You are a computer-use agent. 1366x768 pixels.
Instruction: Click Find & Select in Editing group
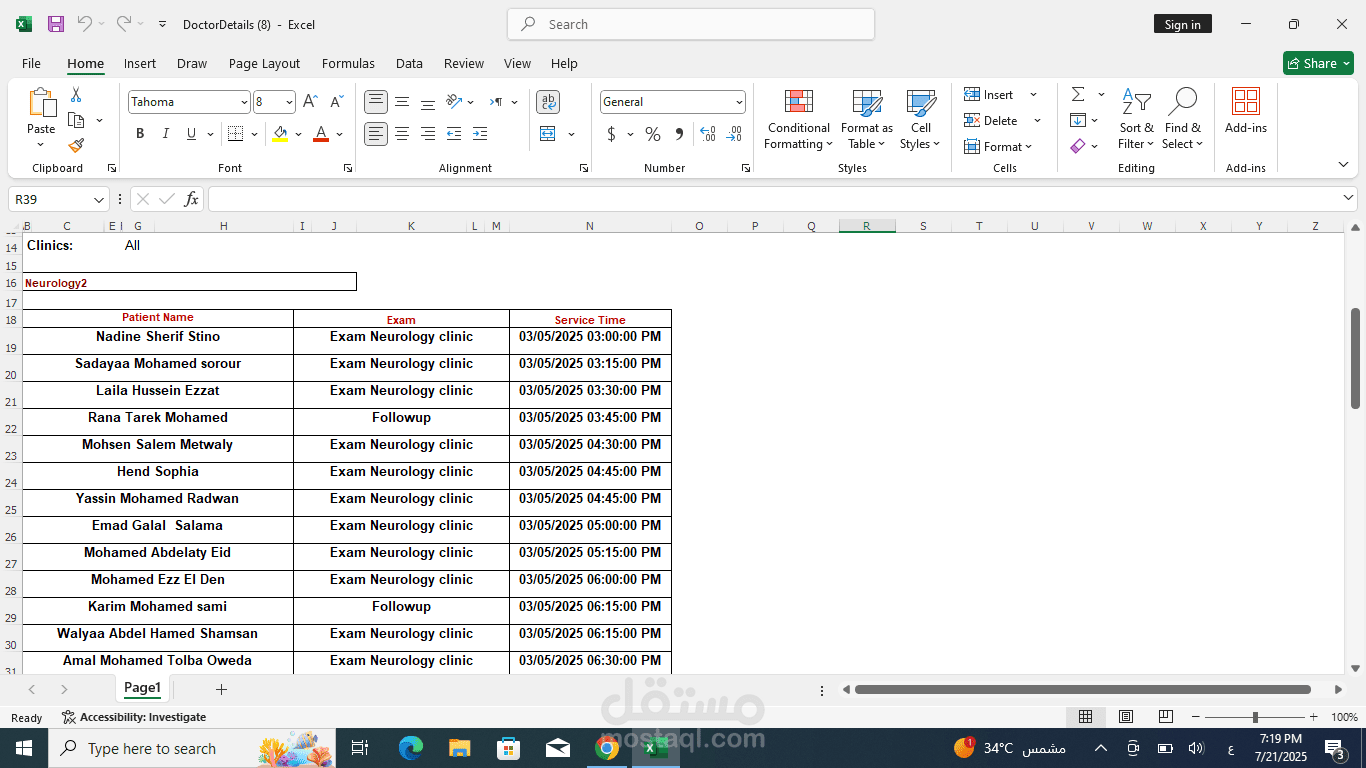1183,120
